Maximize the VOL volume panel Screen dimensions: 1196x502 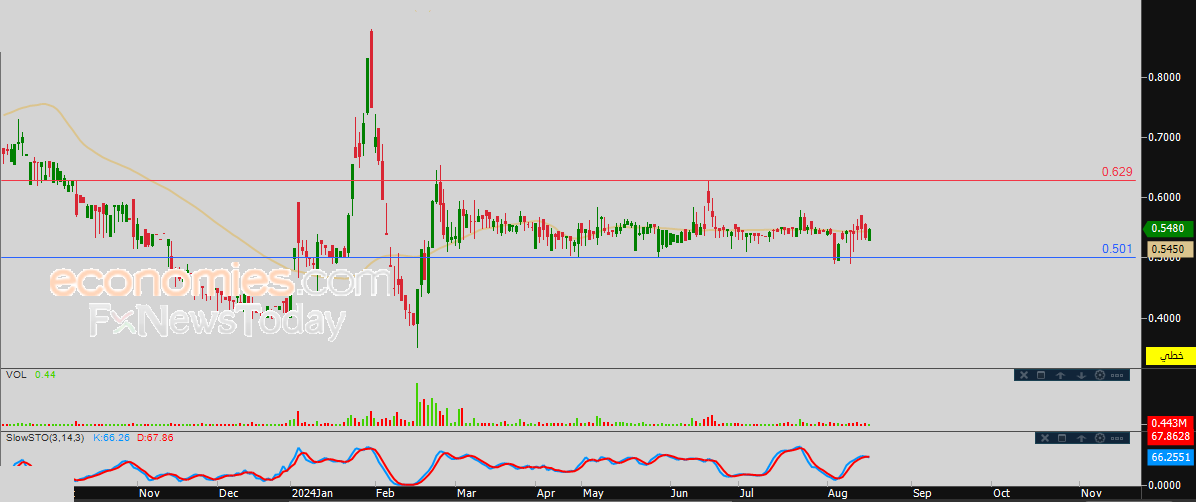click(1041, 375)
